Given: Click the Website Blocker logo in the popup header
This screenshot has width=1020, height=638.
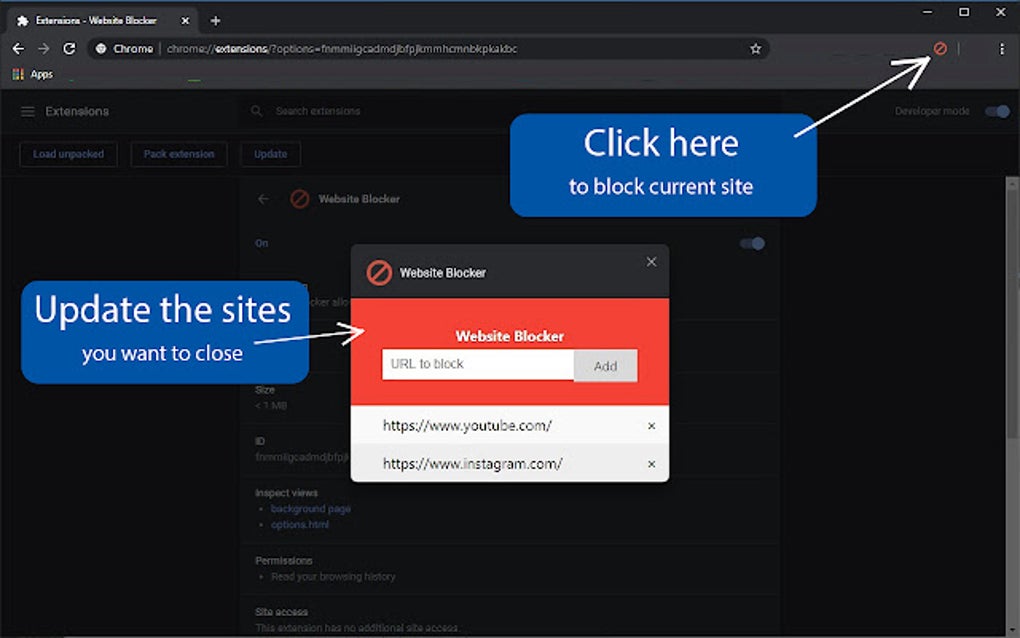Looking at the screenshot, I should pyautogui.click(x=378, y=272).
